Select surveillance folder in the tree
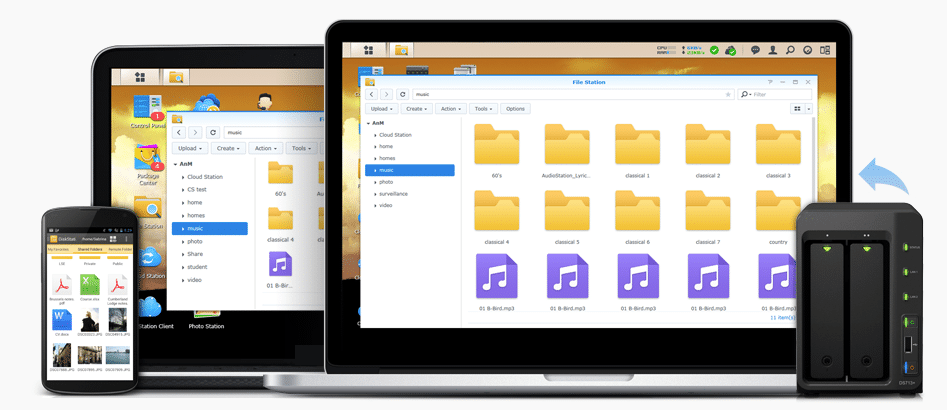947x410 pixels. 393,194
